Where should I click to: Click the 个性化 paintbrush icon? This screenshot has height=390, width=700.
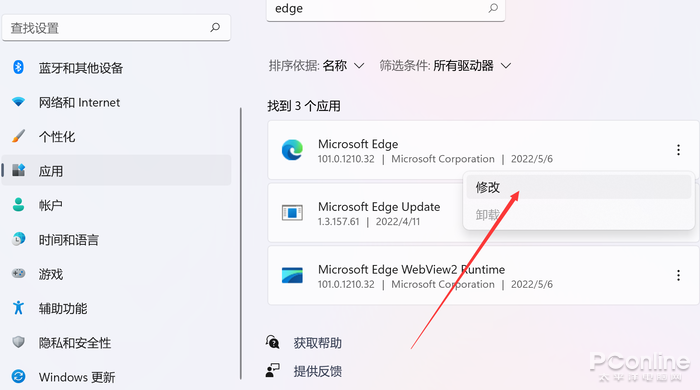[18, 136]
